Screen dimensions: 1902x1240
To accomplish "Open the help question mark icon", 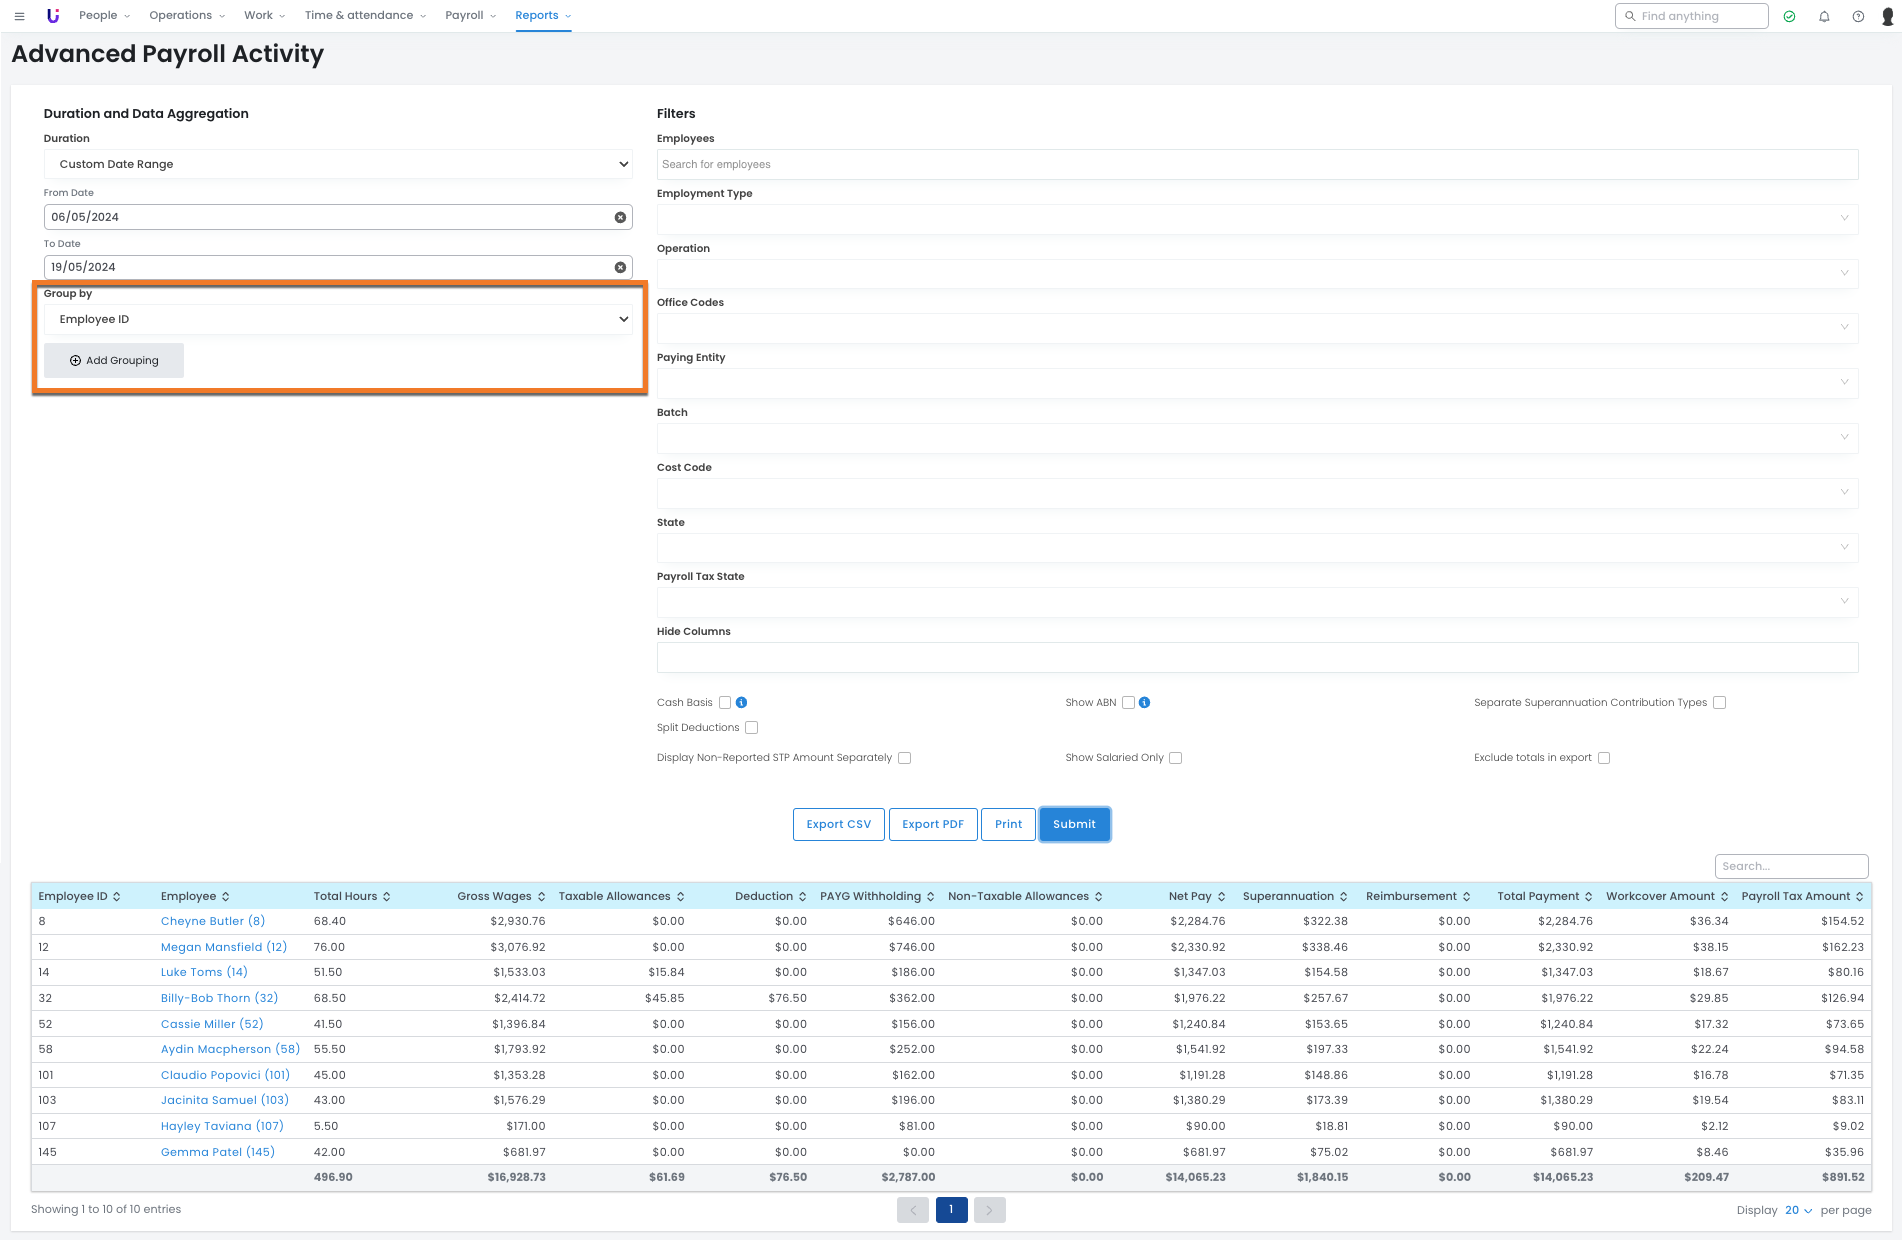I will [x=1858, y=16].
